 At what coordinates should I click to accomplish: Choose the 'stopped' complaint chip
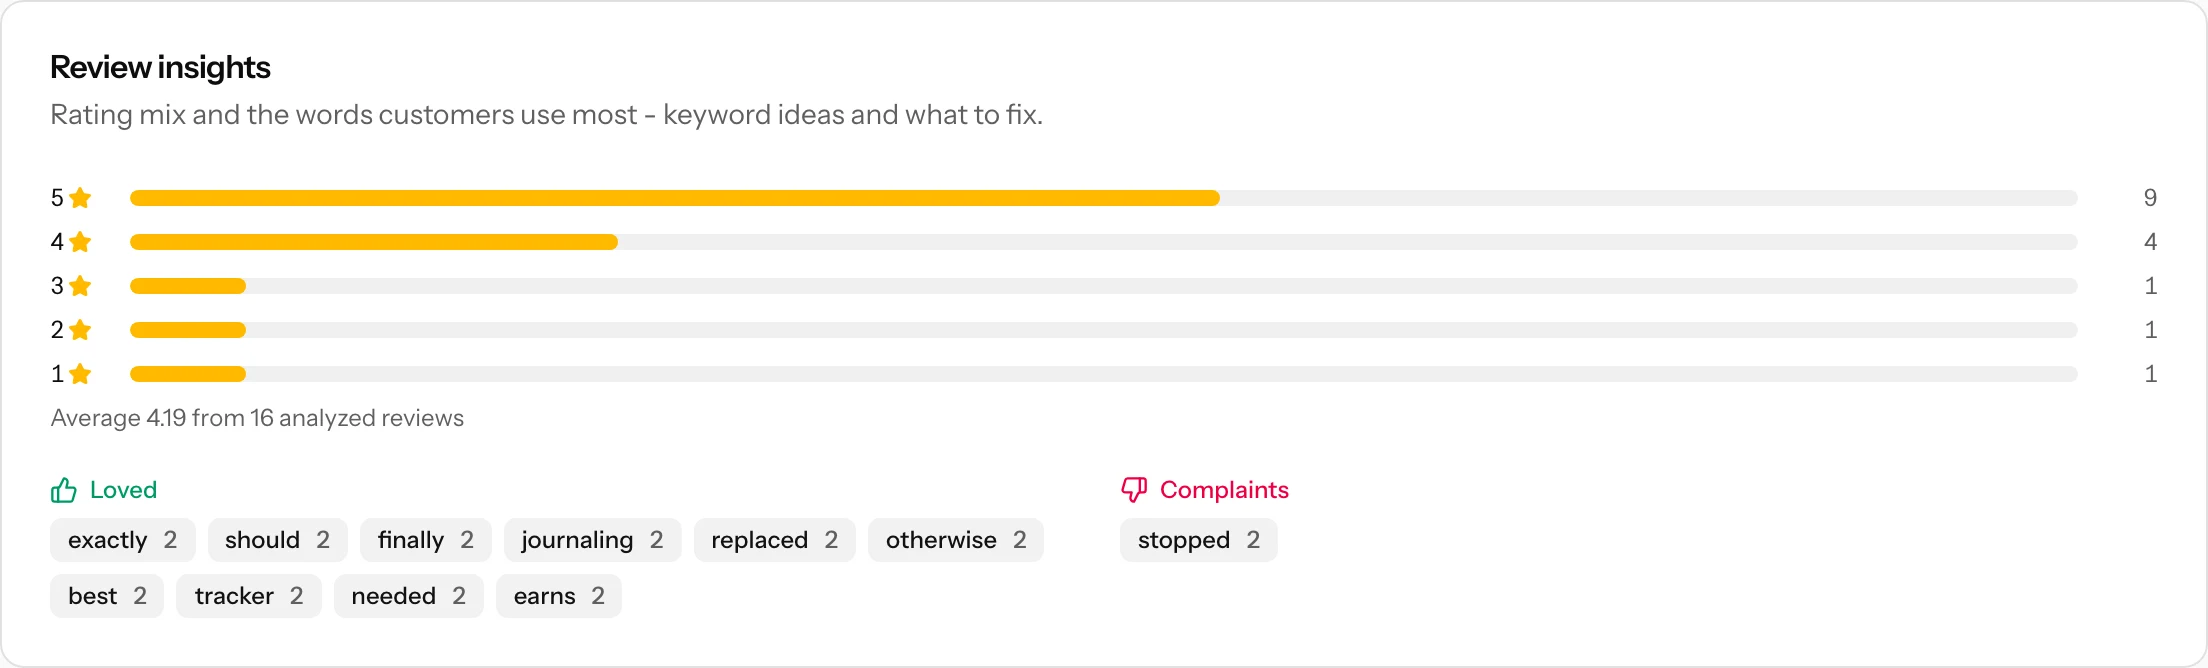[x=1199, y=540]
